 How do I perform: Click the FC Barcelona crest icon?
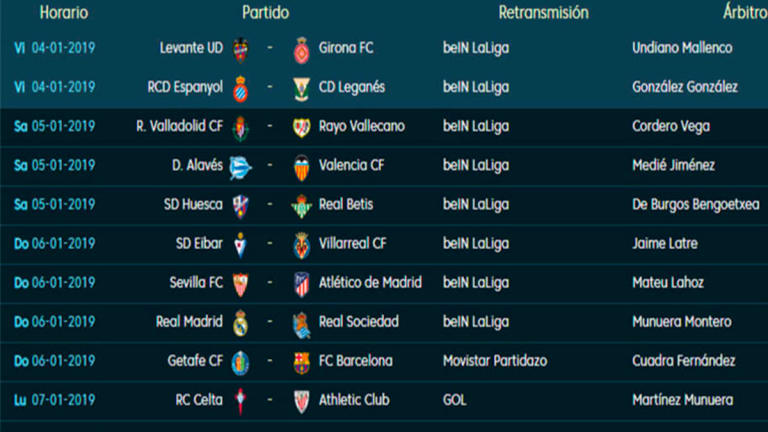[x=300, y=362]
